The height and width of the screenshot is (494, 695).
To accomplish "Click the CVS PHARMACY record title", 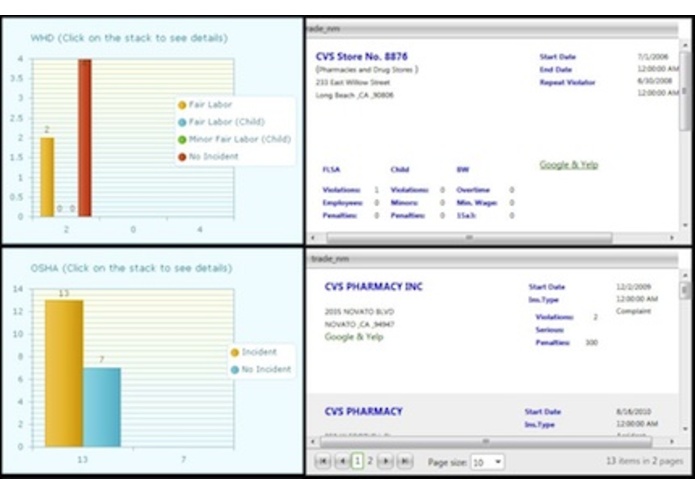I will tap(363, 412).
